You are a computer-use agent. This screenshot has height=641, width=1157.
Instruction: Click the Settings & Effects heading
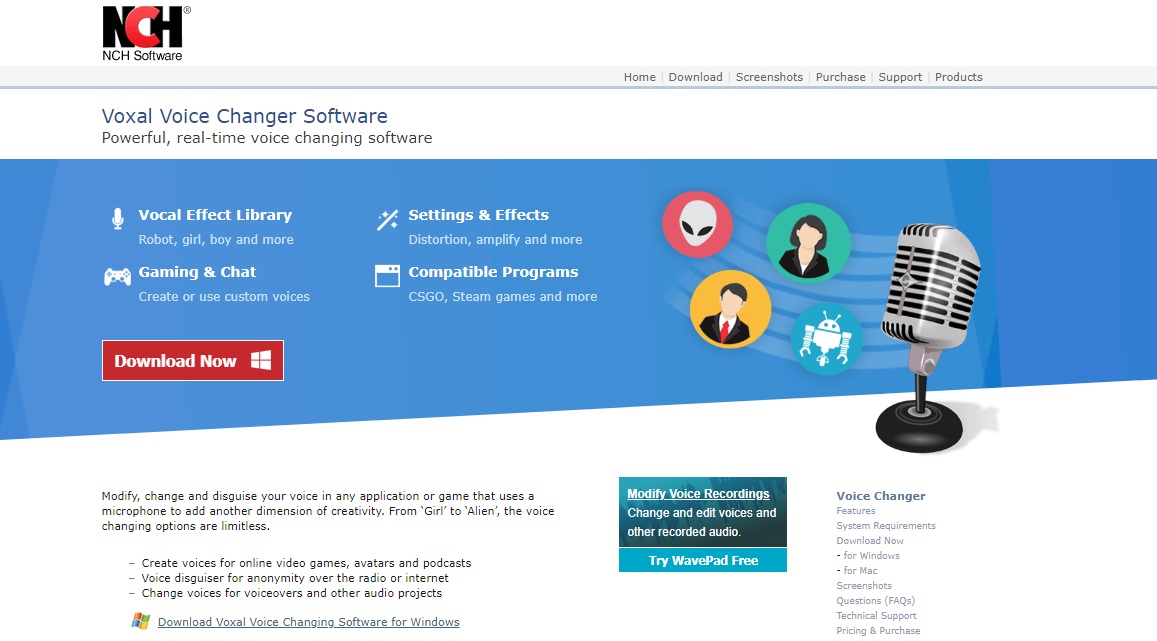tap(479, 215)
